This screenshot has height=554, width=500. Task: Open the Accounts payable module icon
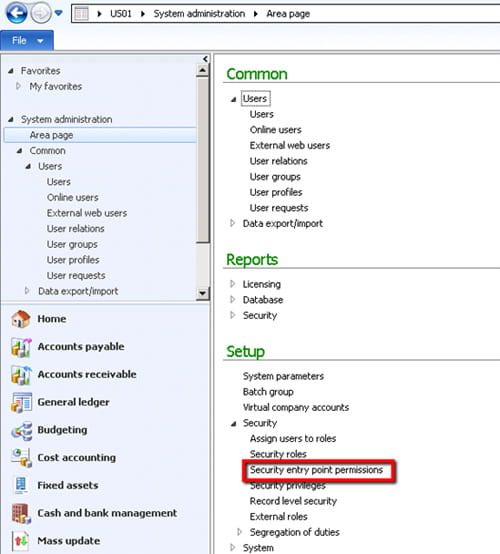[x=21, y=347]
